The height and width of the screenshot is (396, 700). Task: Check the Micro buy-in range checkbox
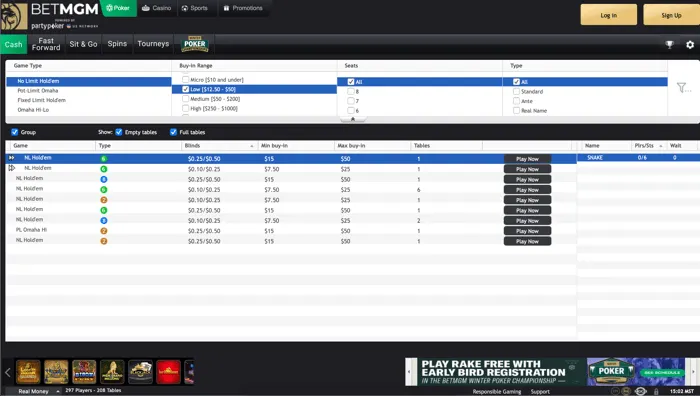pos(185,79)
